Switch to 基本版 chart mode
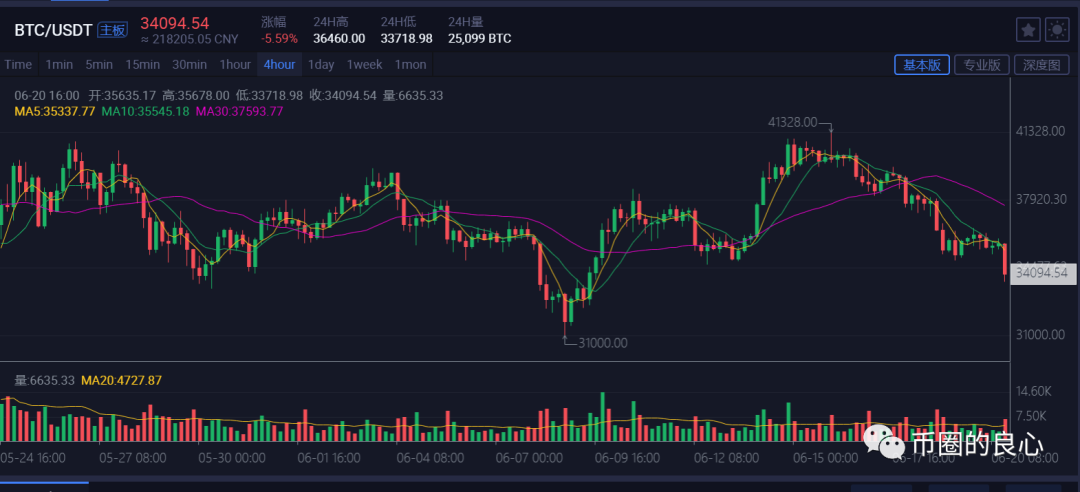Image resolution: width=1080 pixels, height=492 pixels. tap(922, 65)
